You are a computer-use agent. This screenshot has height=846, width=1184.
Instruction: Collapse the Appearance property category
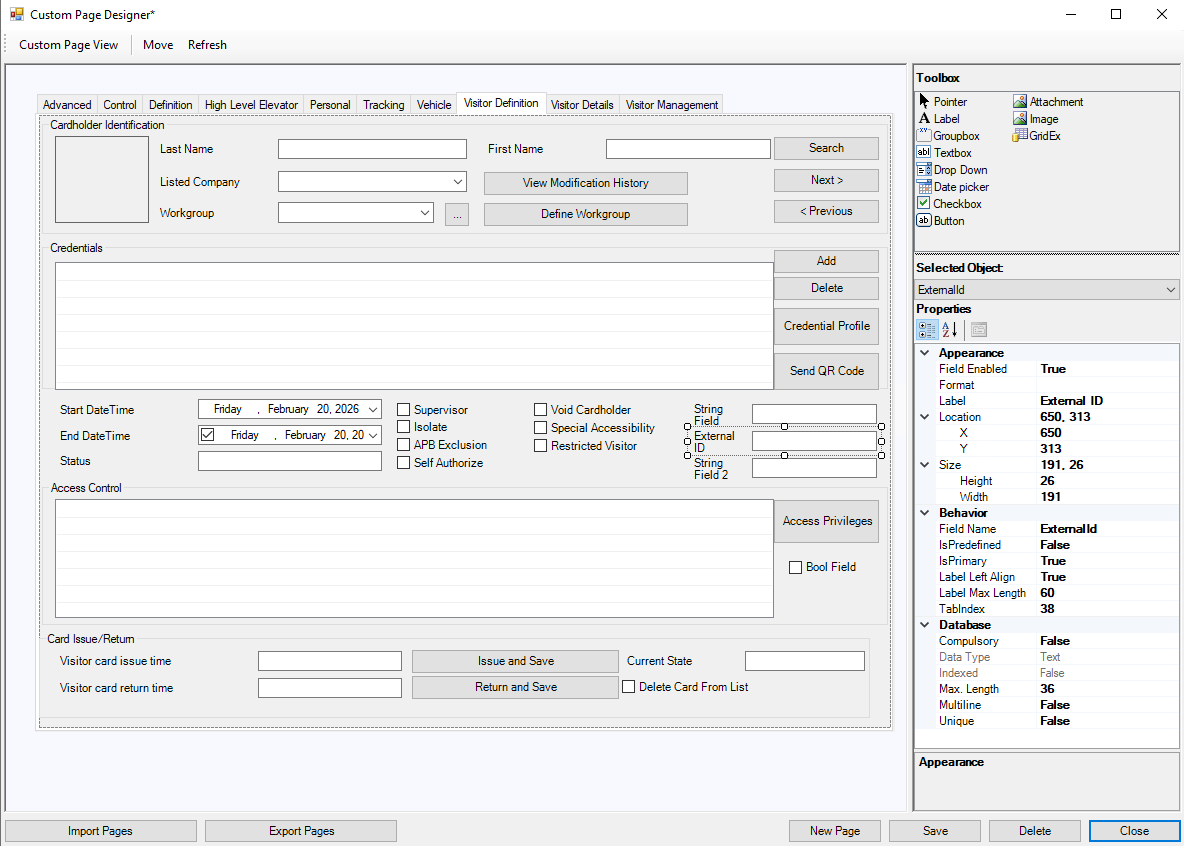click(x=925, y=353)
